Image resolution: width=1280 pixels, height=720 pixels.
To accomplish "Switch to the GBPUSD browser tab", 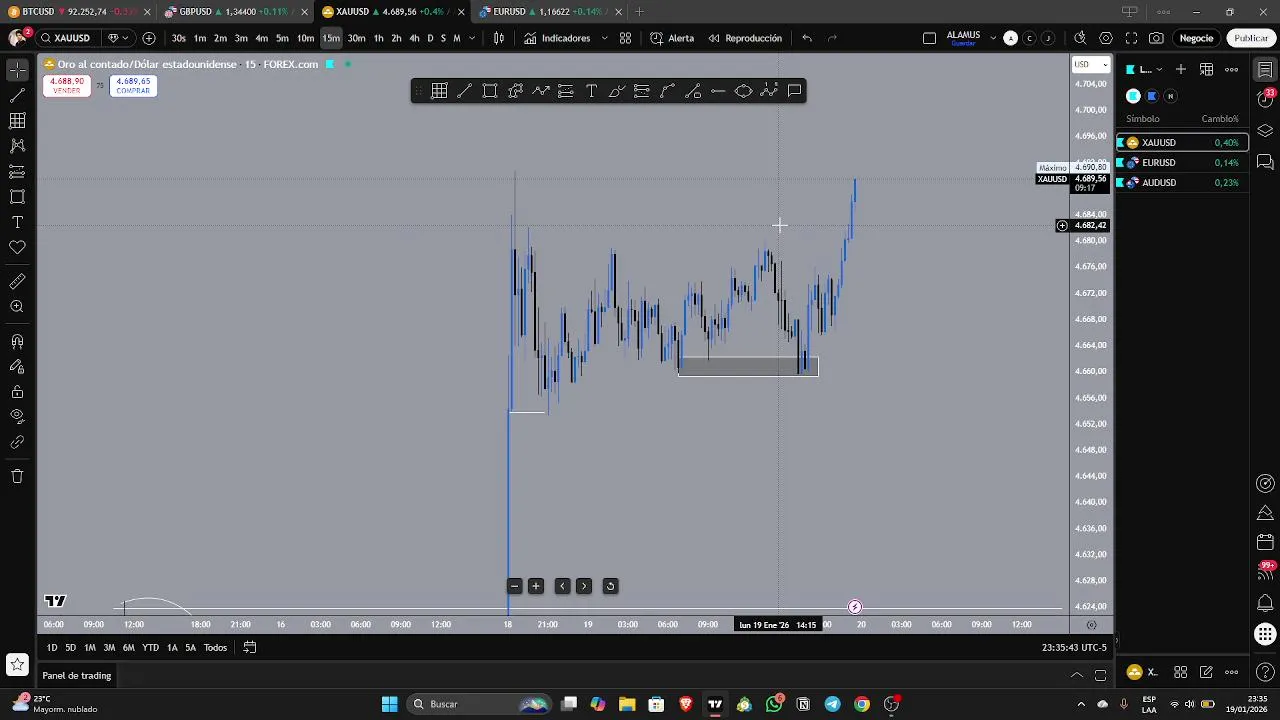I will (x=235, y=12).
